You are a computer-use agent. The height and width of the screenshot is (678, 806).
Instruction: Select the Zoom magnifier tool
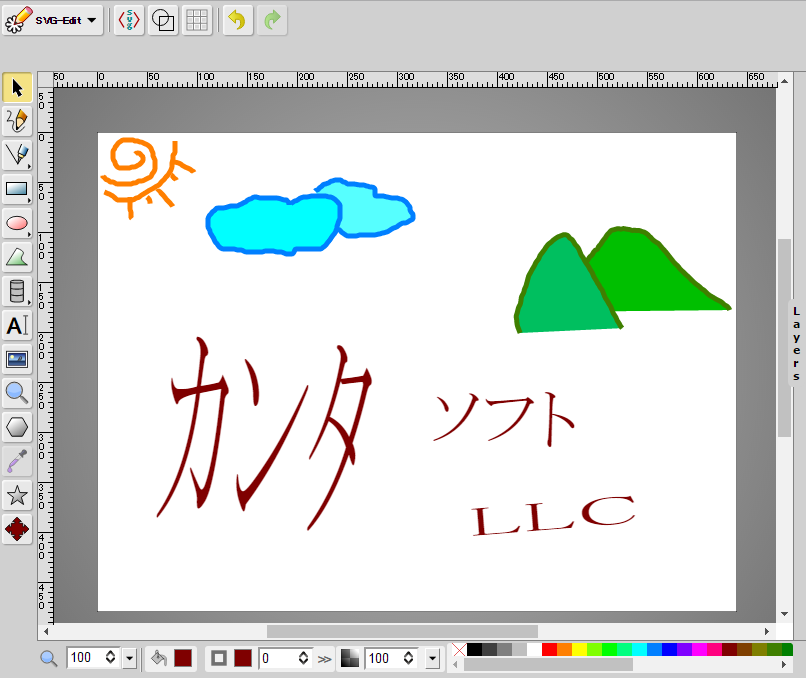(17, 393)
